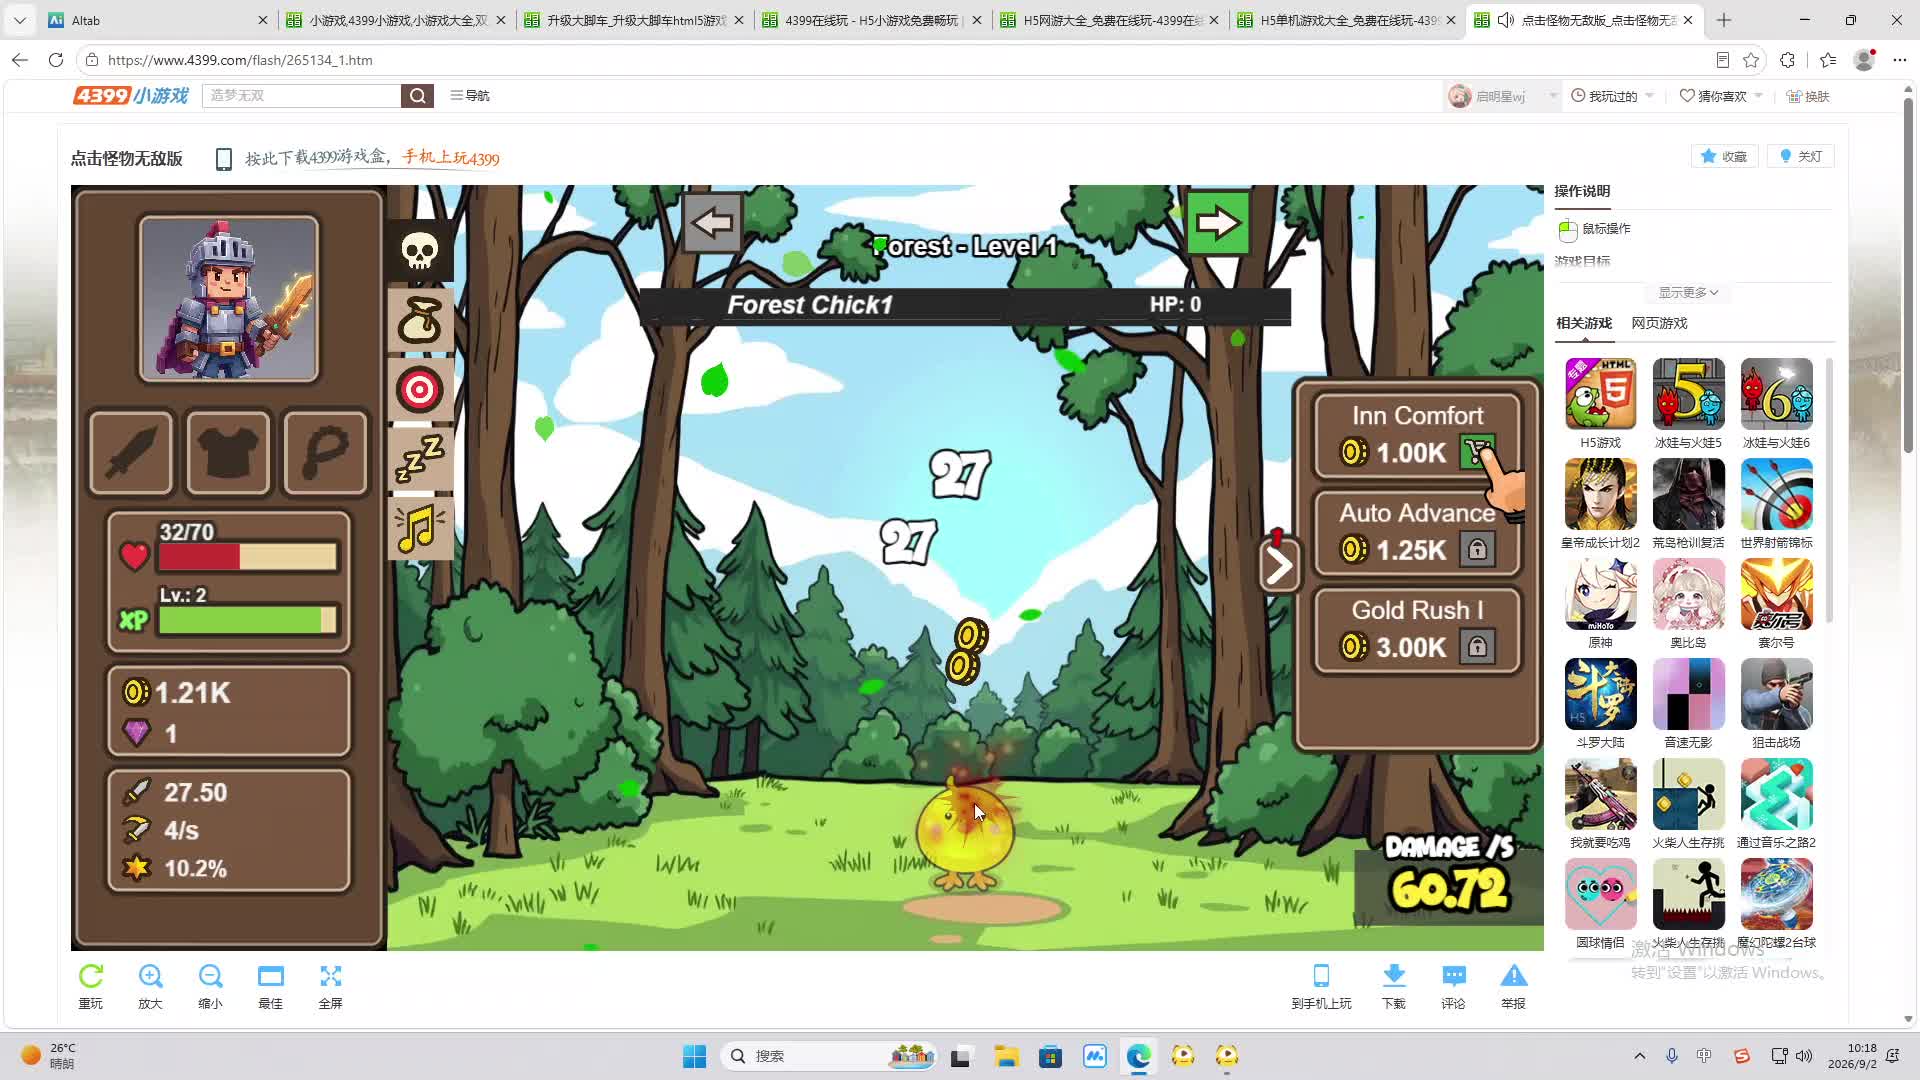
Task: Open new browser tab
Action: pos(1724,20)
